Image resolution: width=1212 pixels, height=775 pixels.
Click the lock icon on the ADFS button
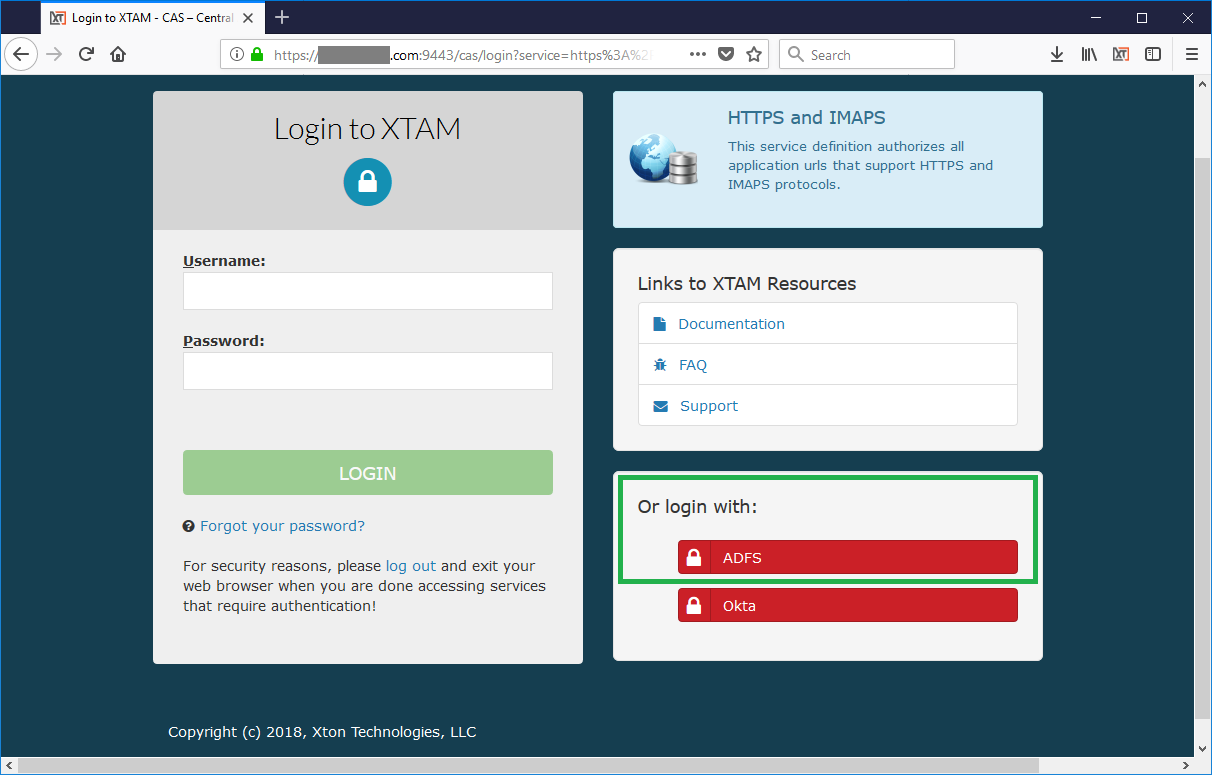coord(694,557)
